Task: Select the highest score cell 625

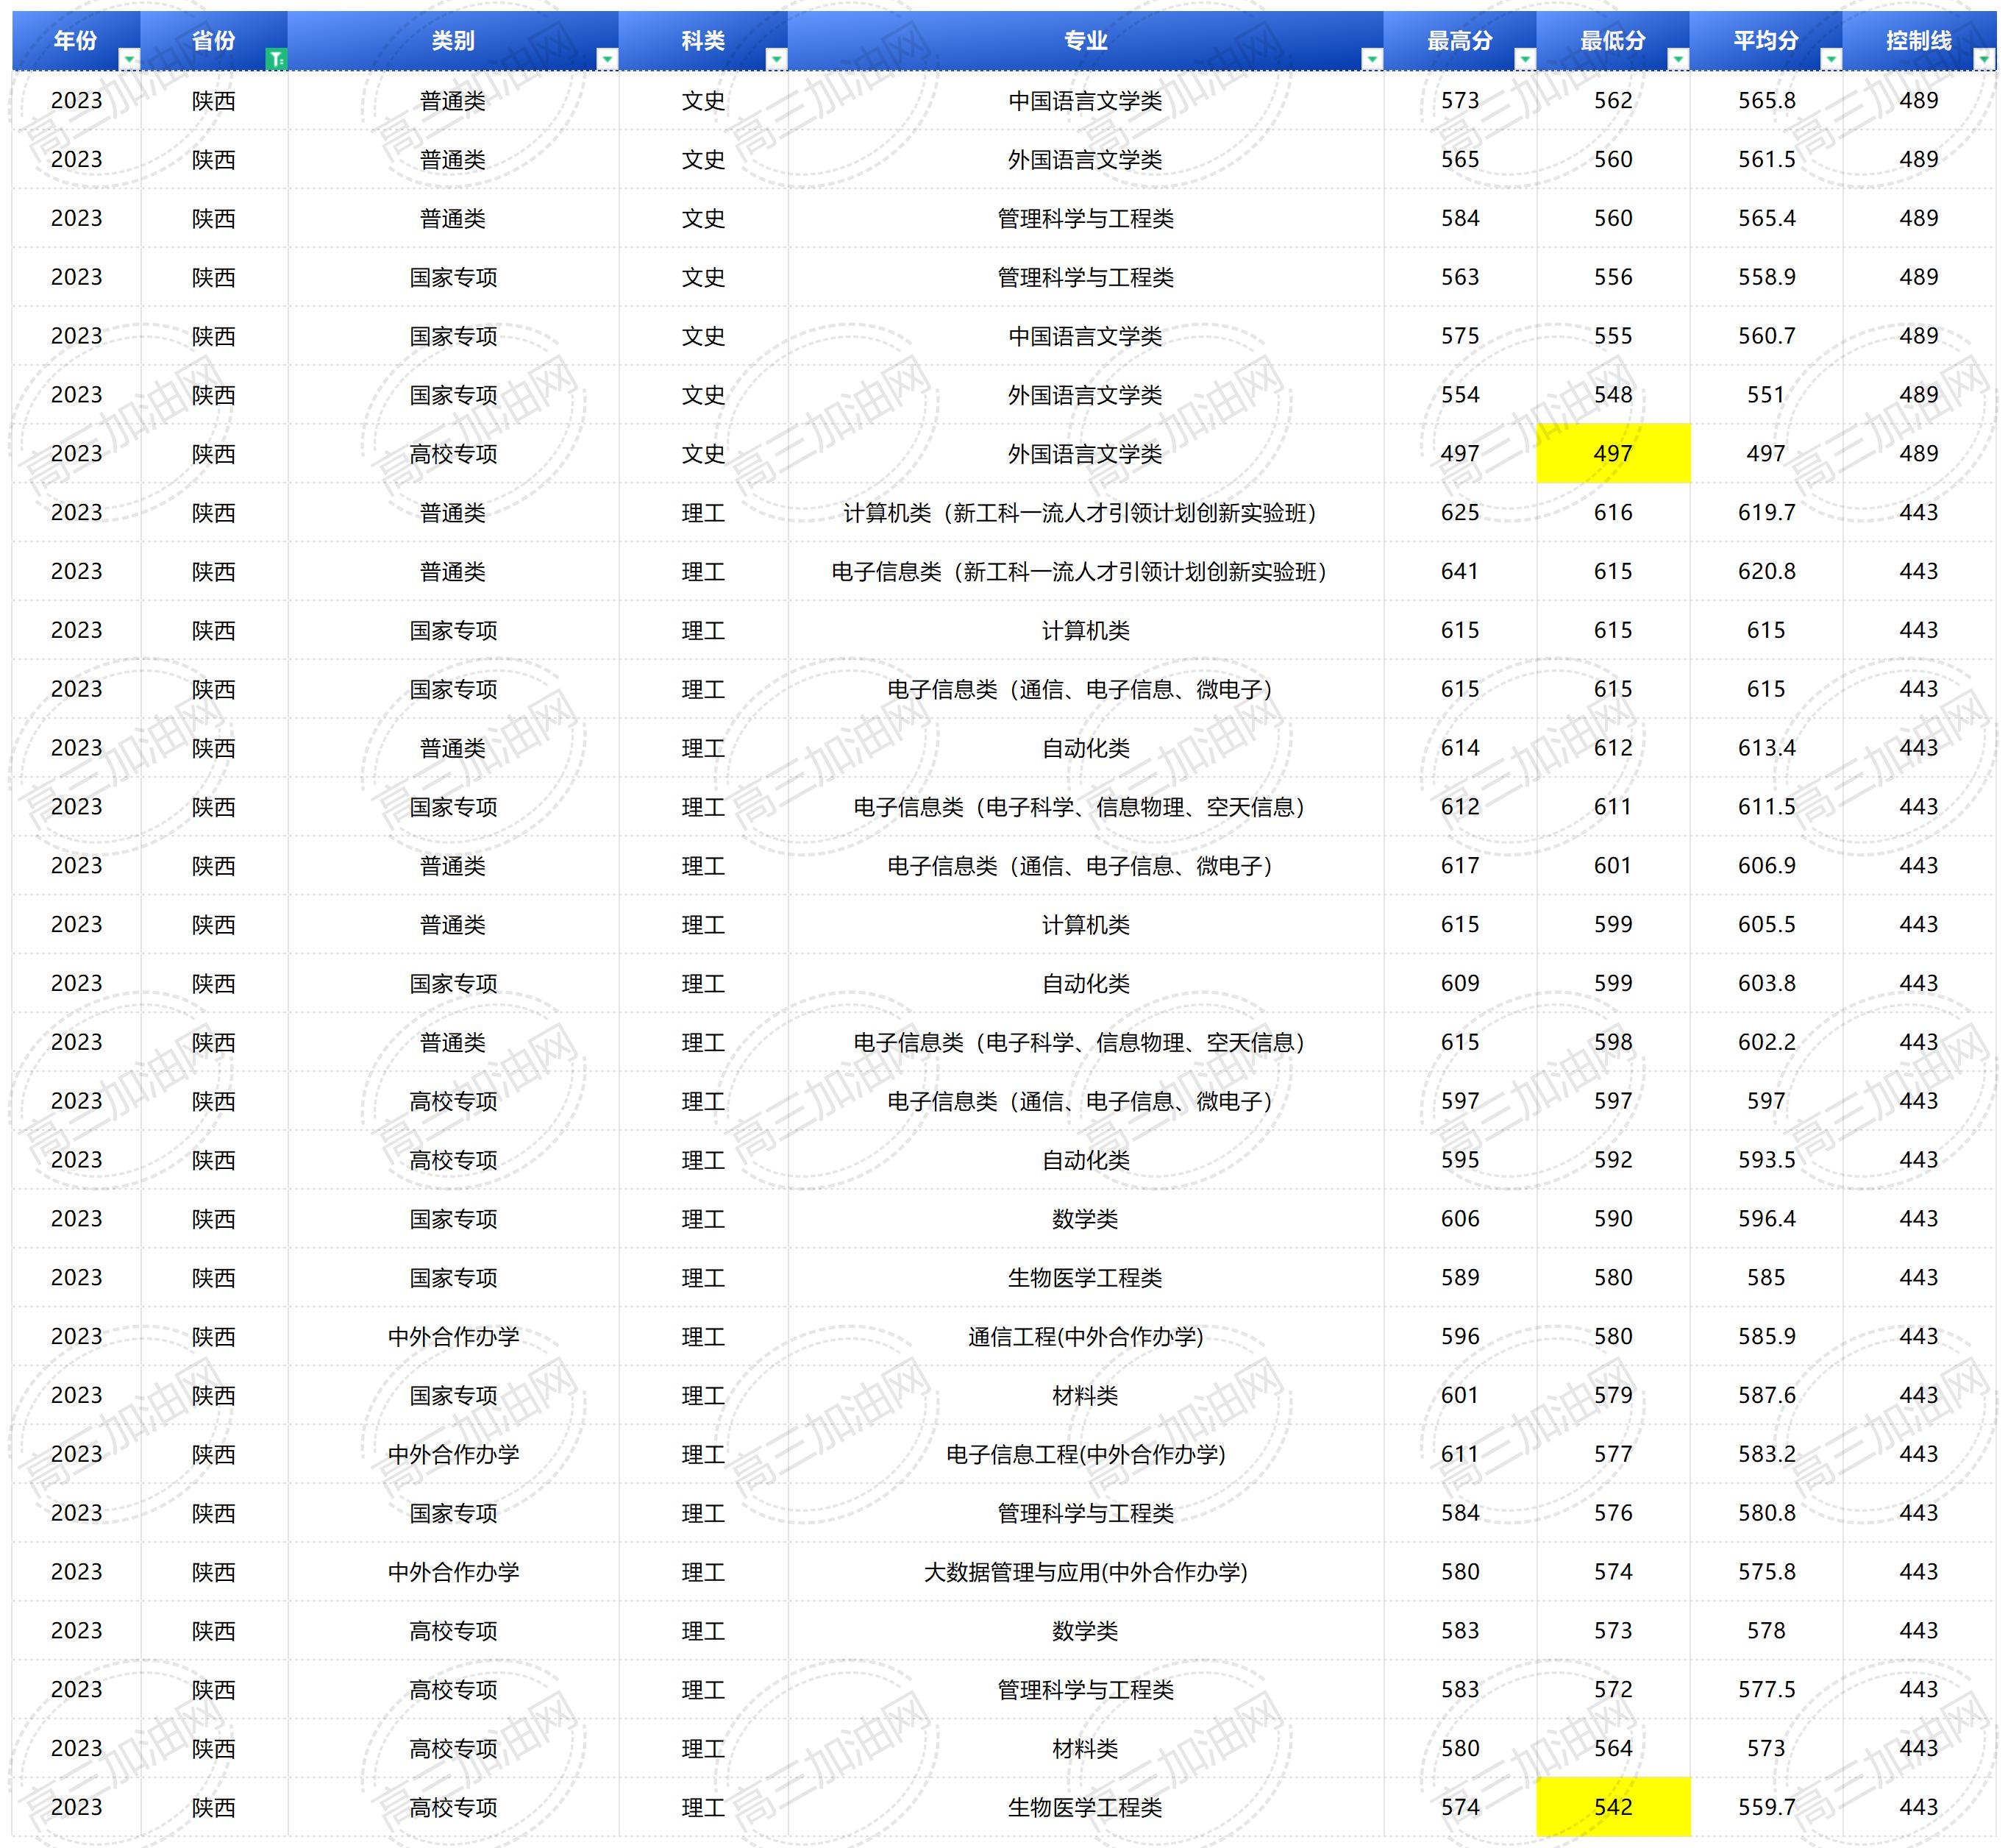Action: pos(1460,512)
